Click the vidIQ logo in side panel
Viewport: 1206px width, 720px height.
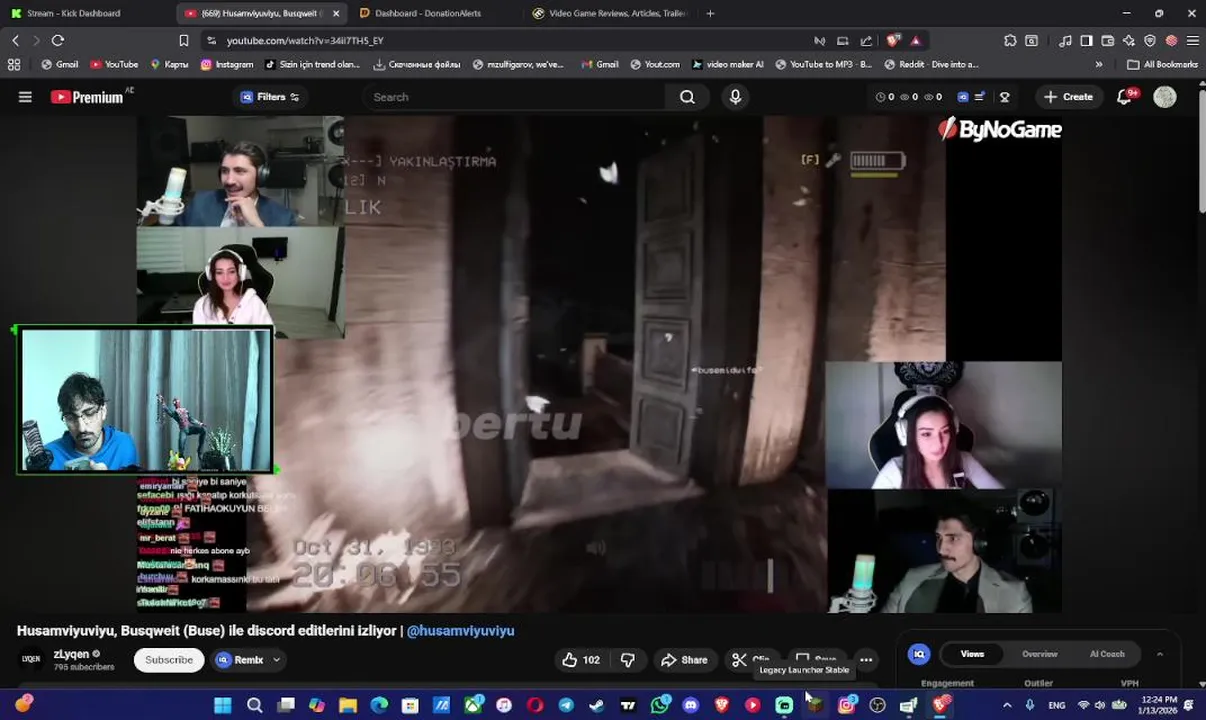[x=918, y=654]
